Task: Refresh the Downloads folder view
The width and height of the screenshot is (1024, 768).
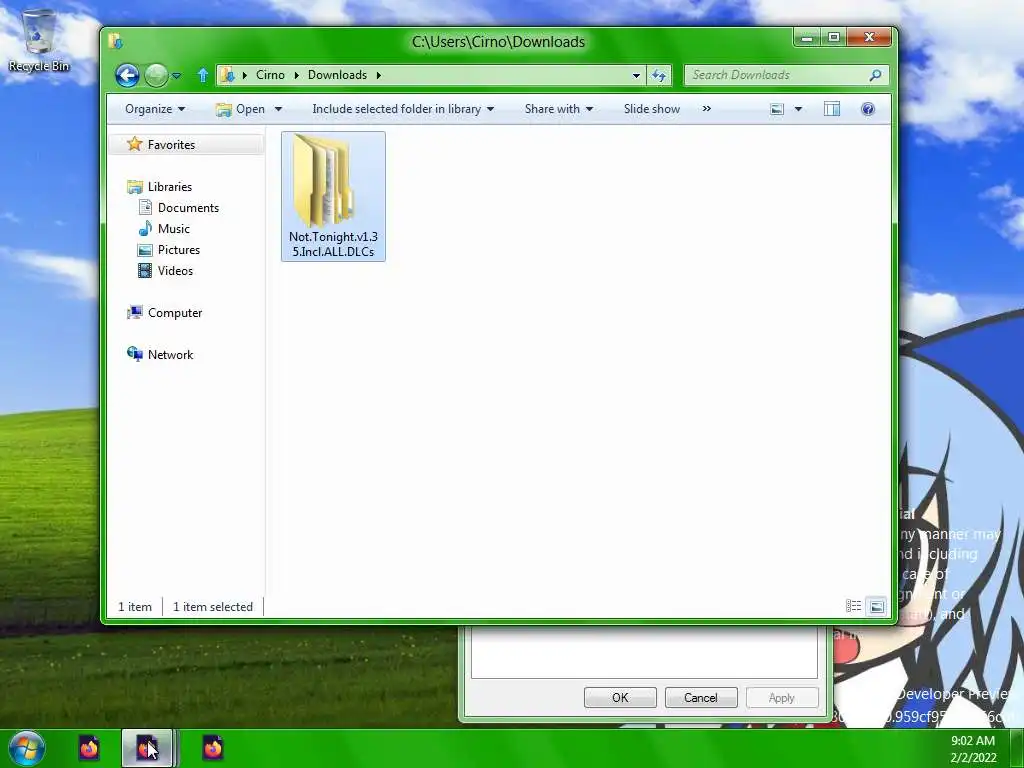Action: (659, 75)
